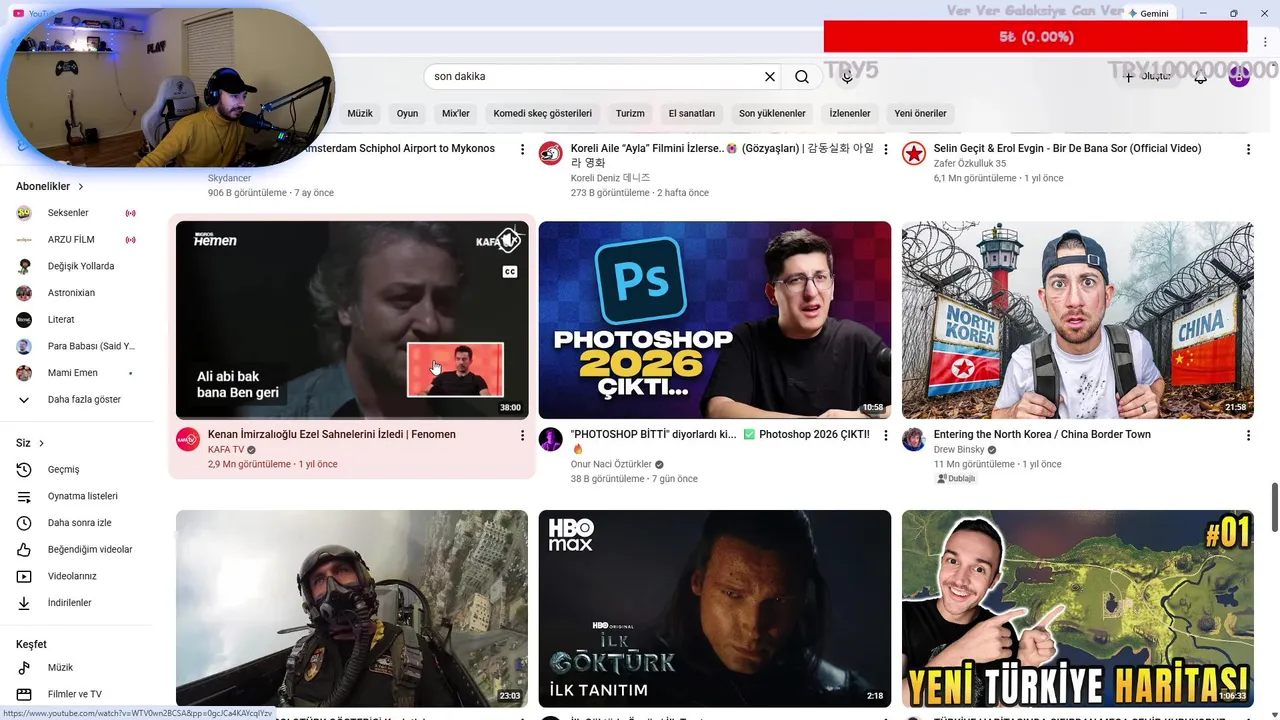The width and height of the screenshot is (1280, 720).
Task: Click the page vertical scrollbar thumb
Action: point(1274,507)
